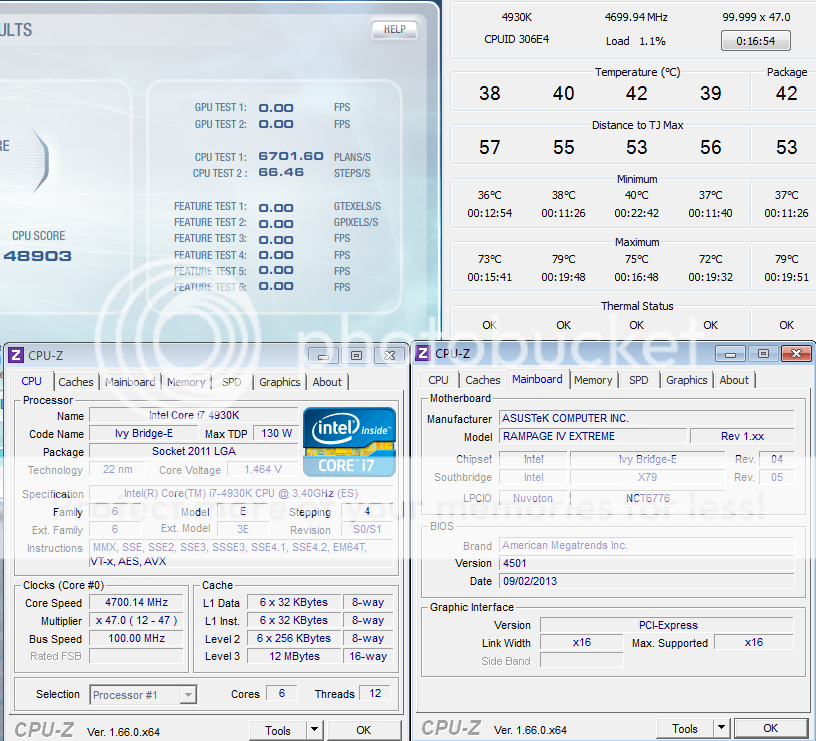Click the CPU-Z icon in left window title bar
The image size is (816, 741).
tap(16, 355)
